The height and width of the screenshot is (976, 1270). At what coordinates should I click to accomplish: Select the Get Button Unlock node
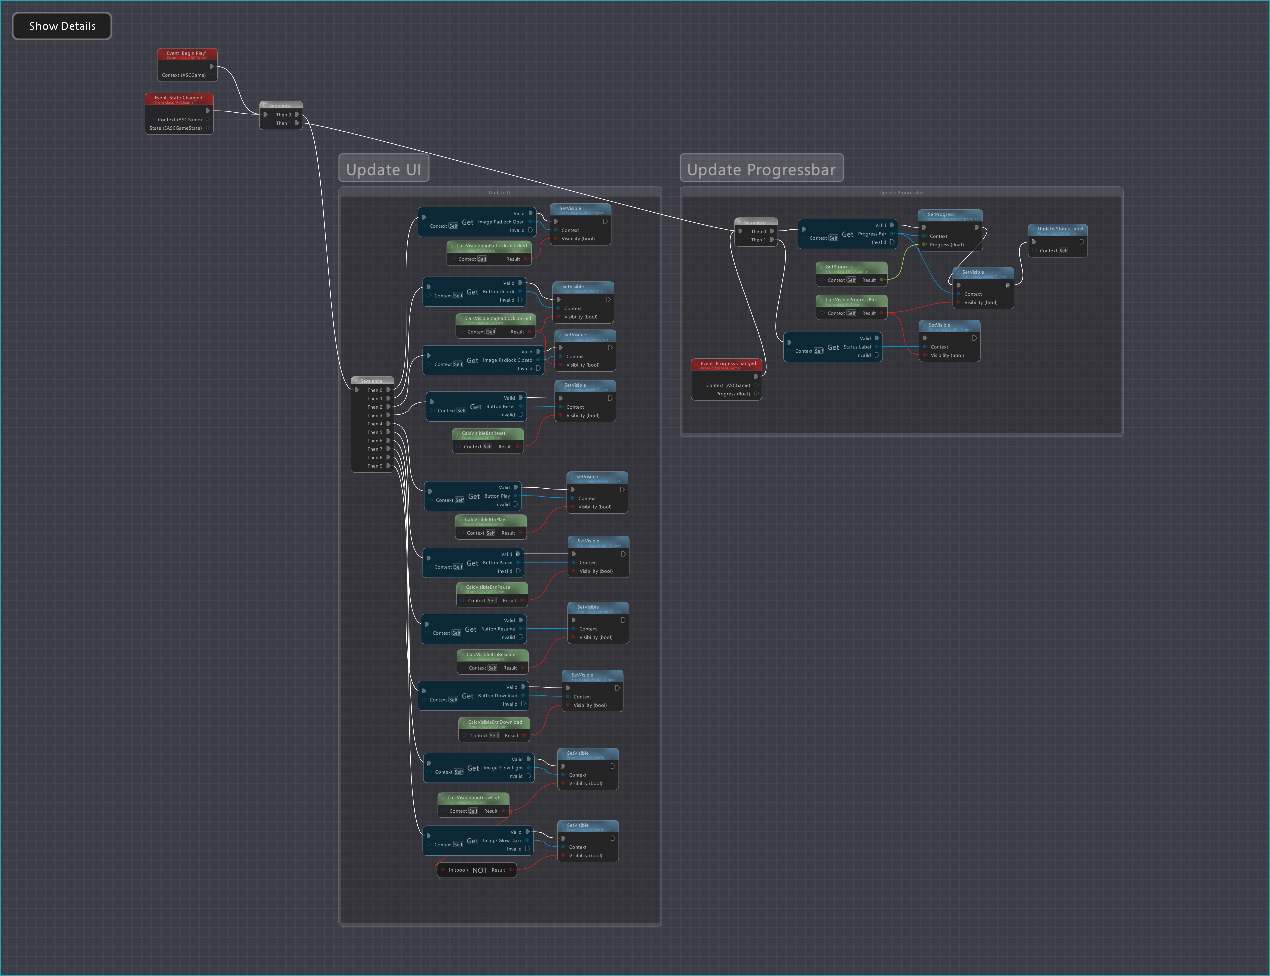[475, 292]
